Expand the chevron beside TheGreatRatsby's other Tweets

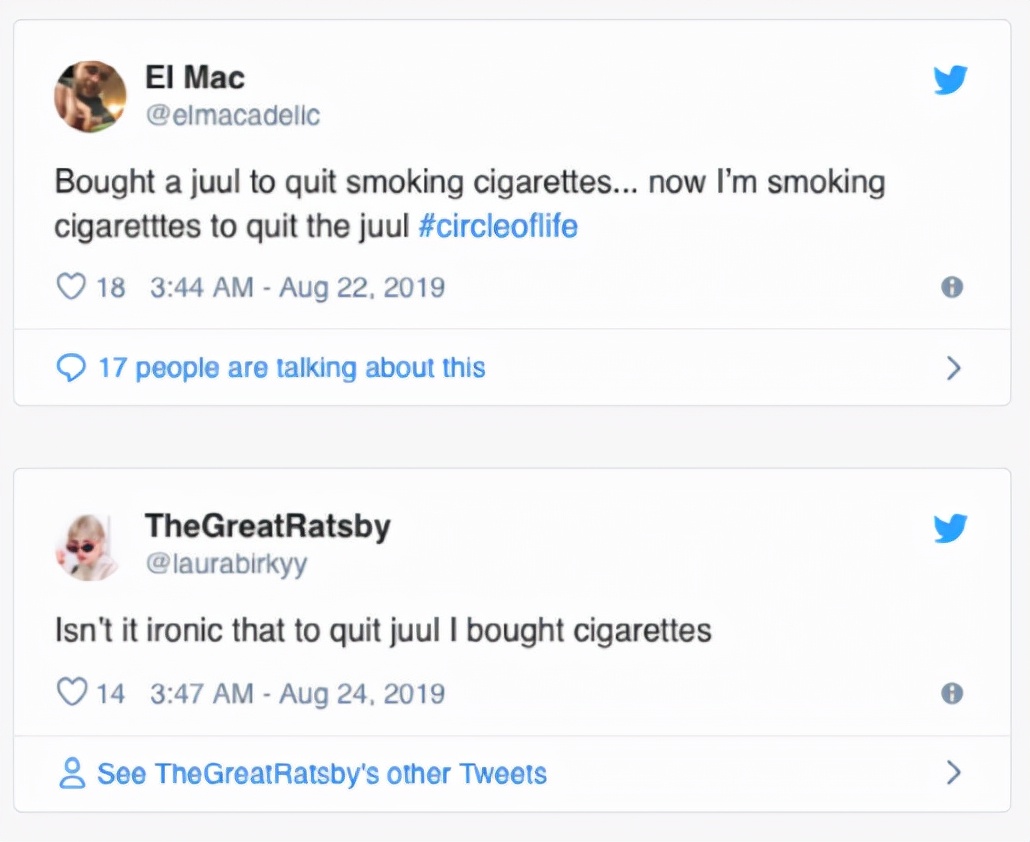953,773
